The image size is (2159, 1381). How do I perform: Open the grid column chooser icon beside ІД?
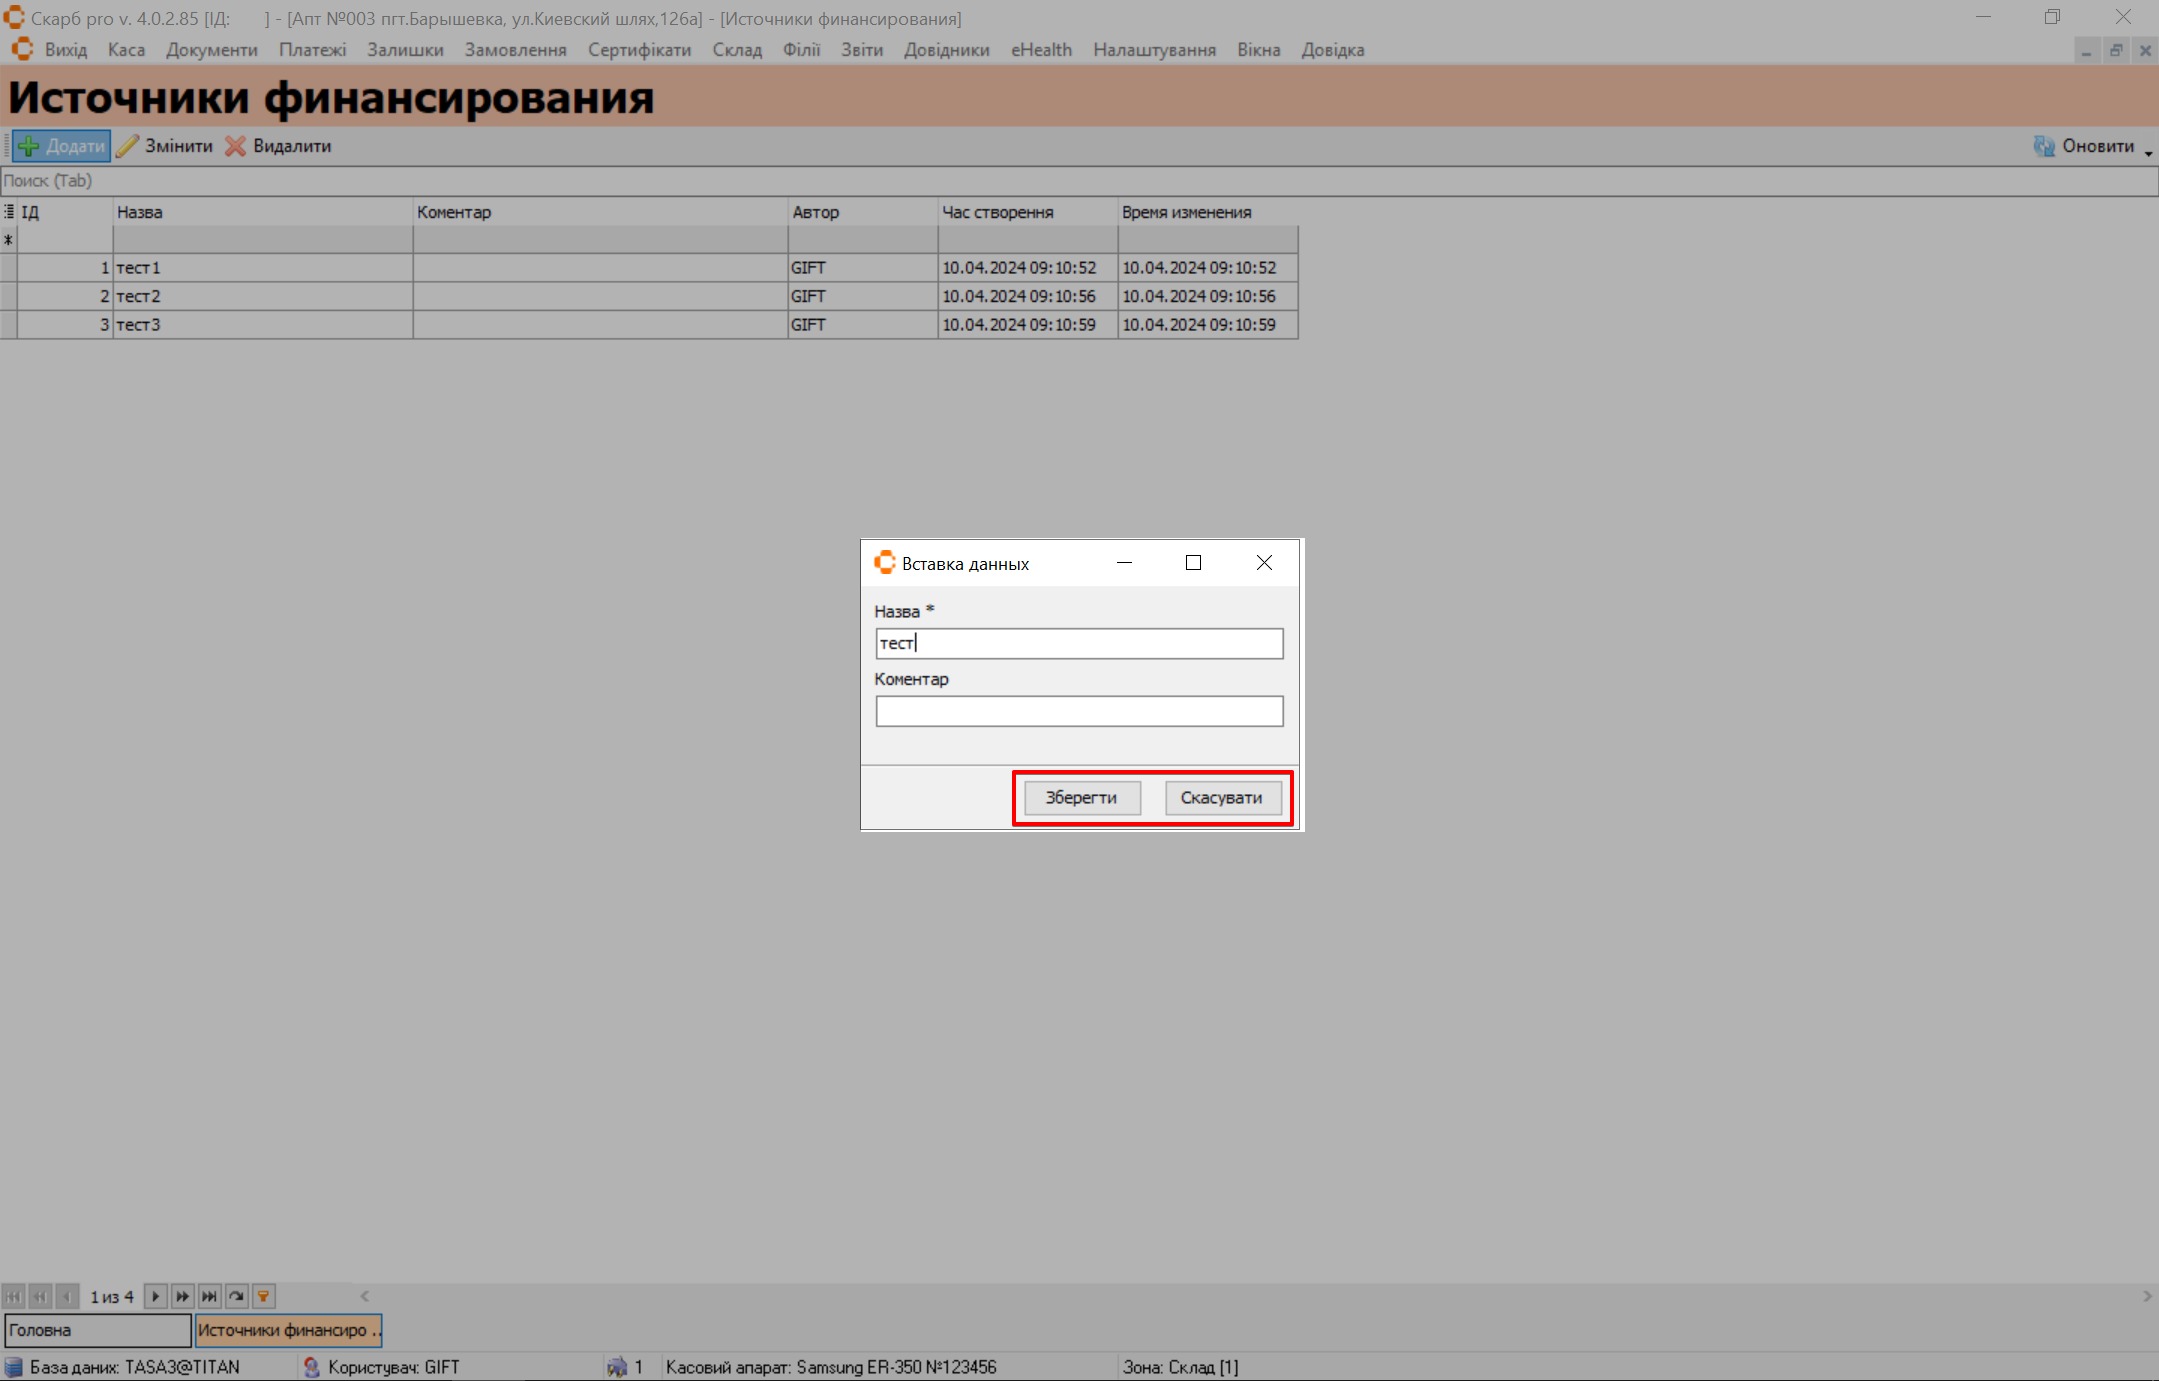coord(9,212)
